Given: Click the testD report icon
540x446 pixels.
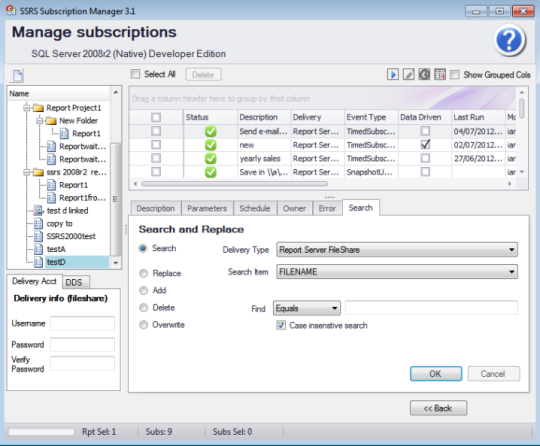Looking at the screenshot, I should click(x=39, y=262).
